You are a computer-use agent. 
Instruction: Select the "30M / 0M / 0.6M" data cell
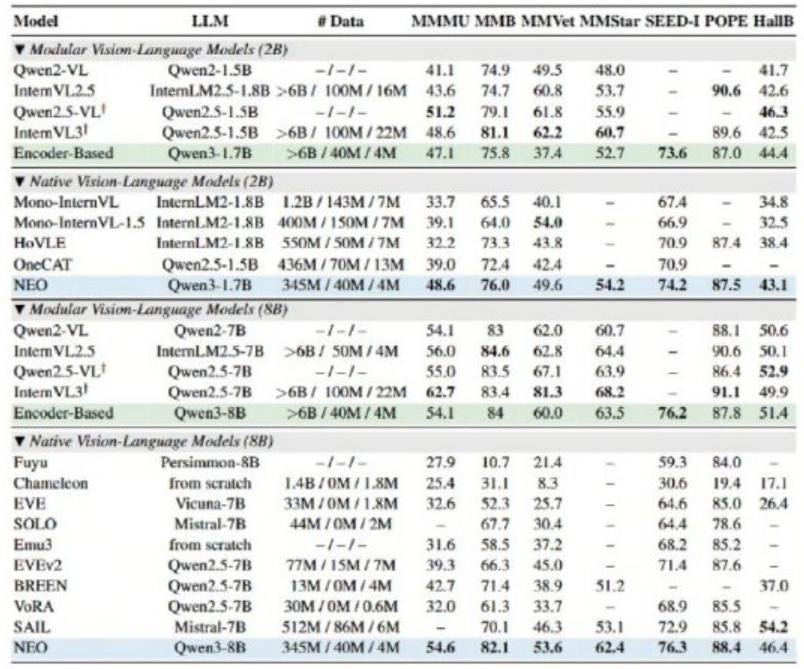tap(340, 606)
